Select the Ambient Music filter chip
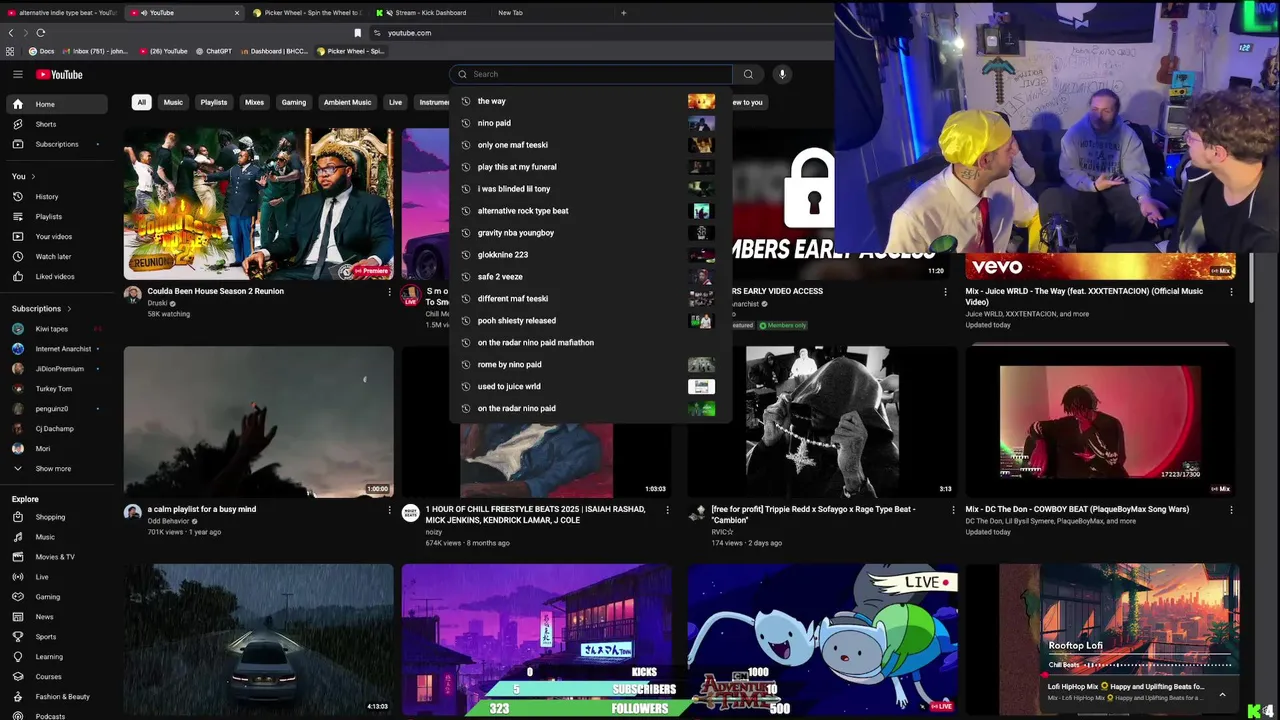Screen dimensions: 1280x720 347,102
